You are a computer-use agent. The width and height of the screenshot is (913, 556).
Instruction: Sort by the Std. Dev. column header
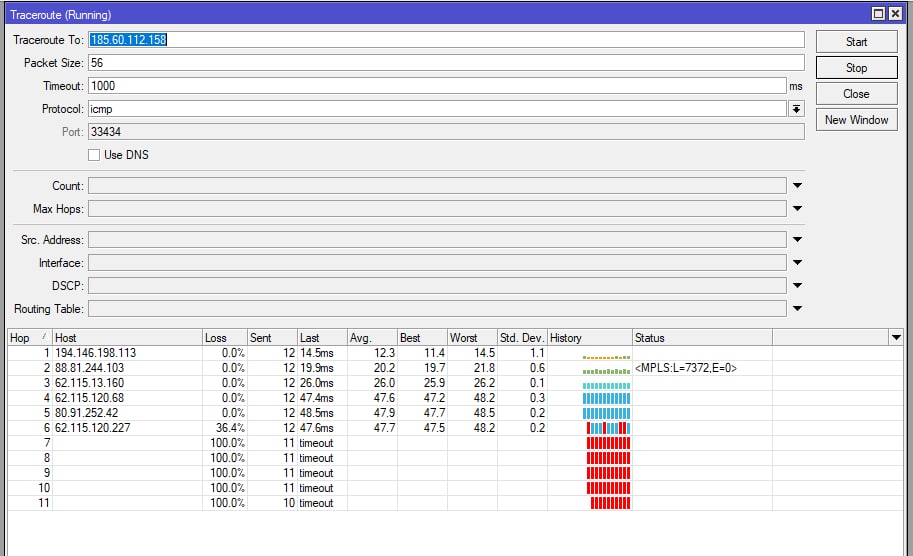pyautogui.click(x=523, y=338)
